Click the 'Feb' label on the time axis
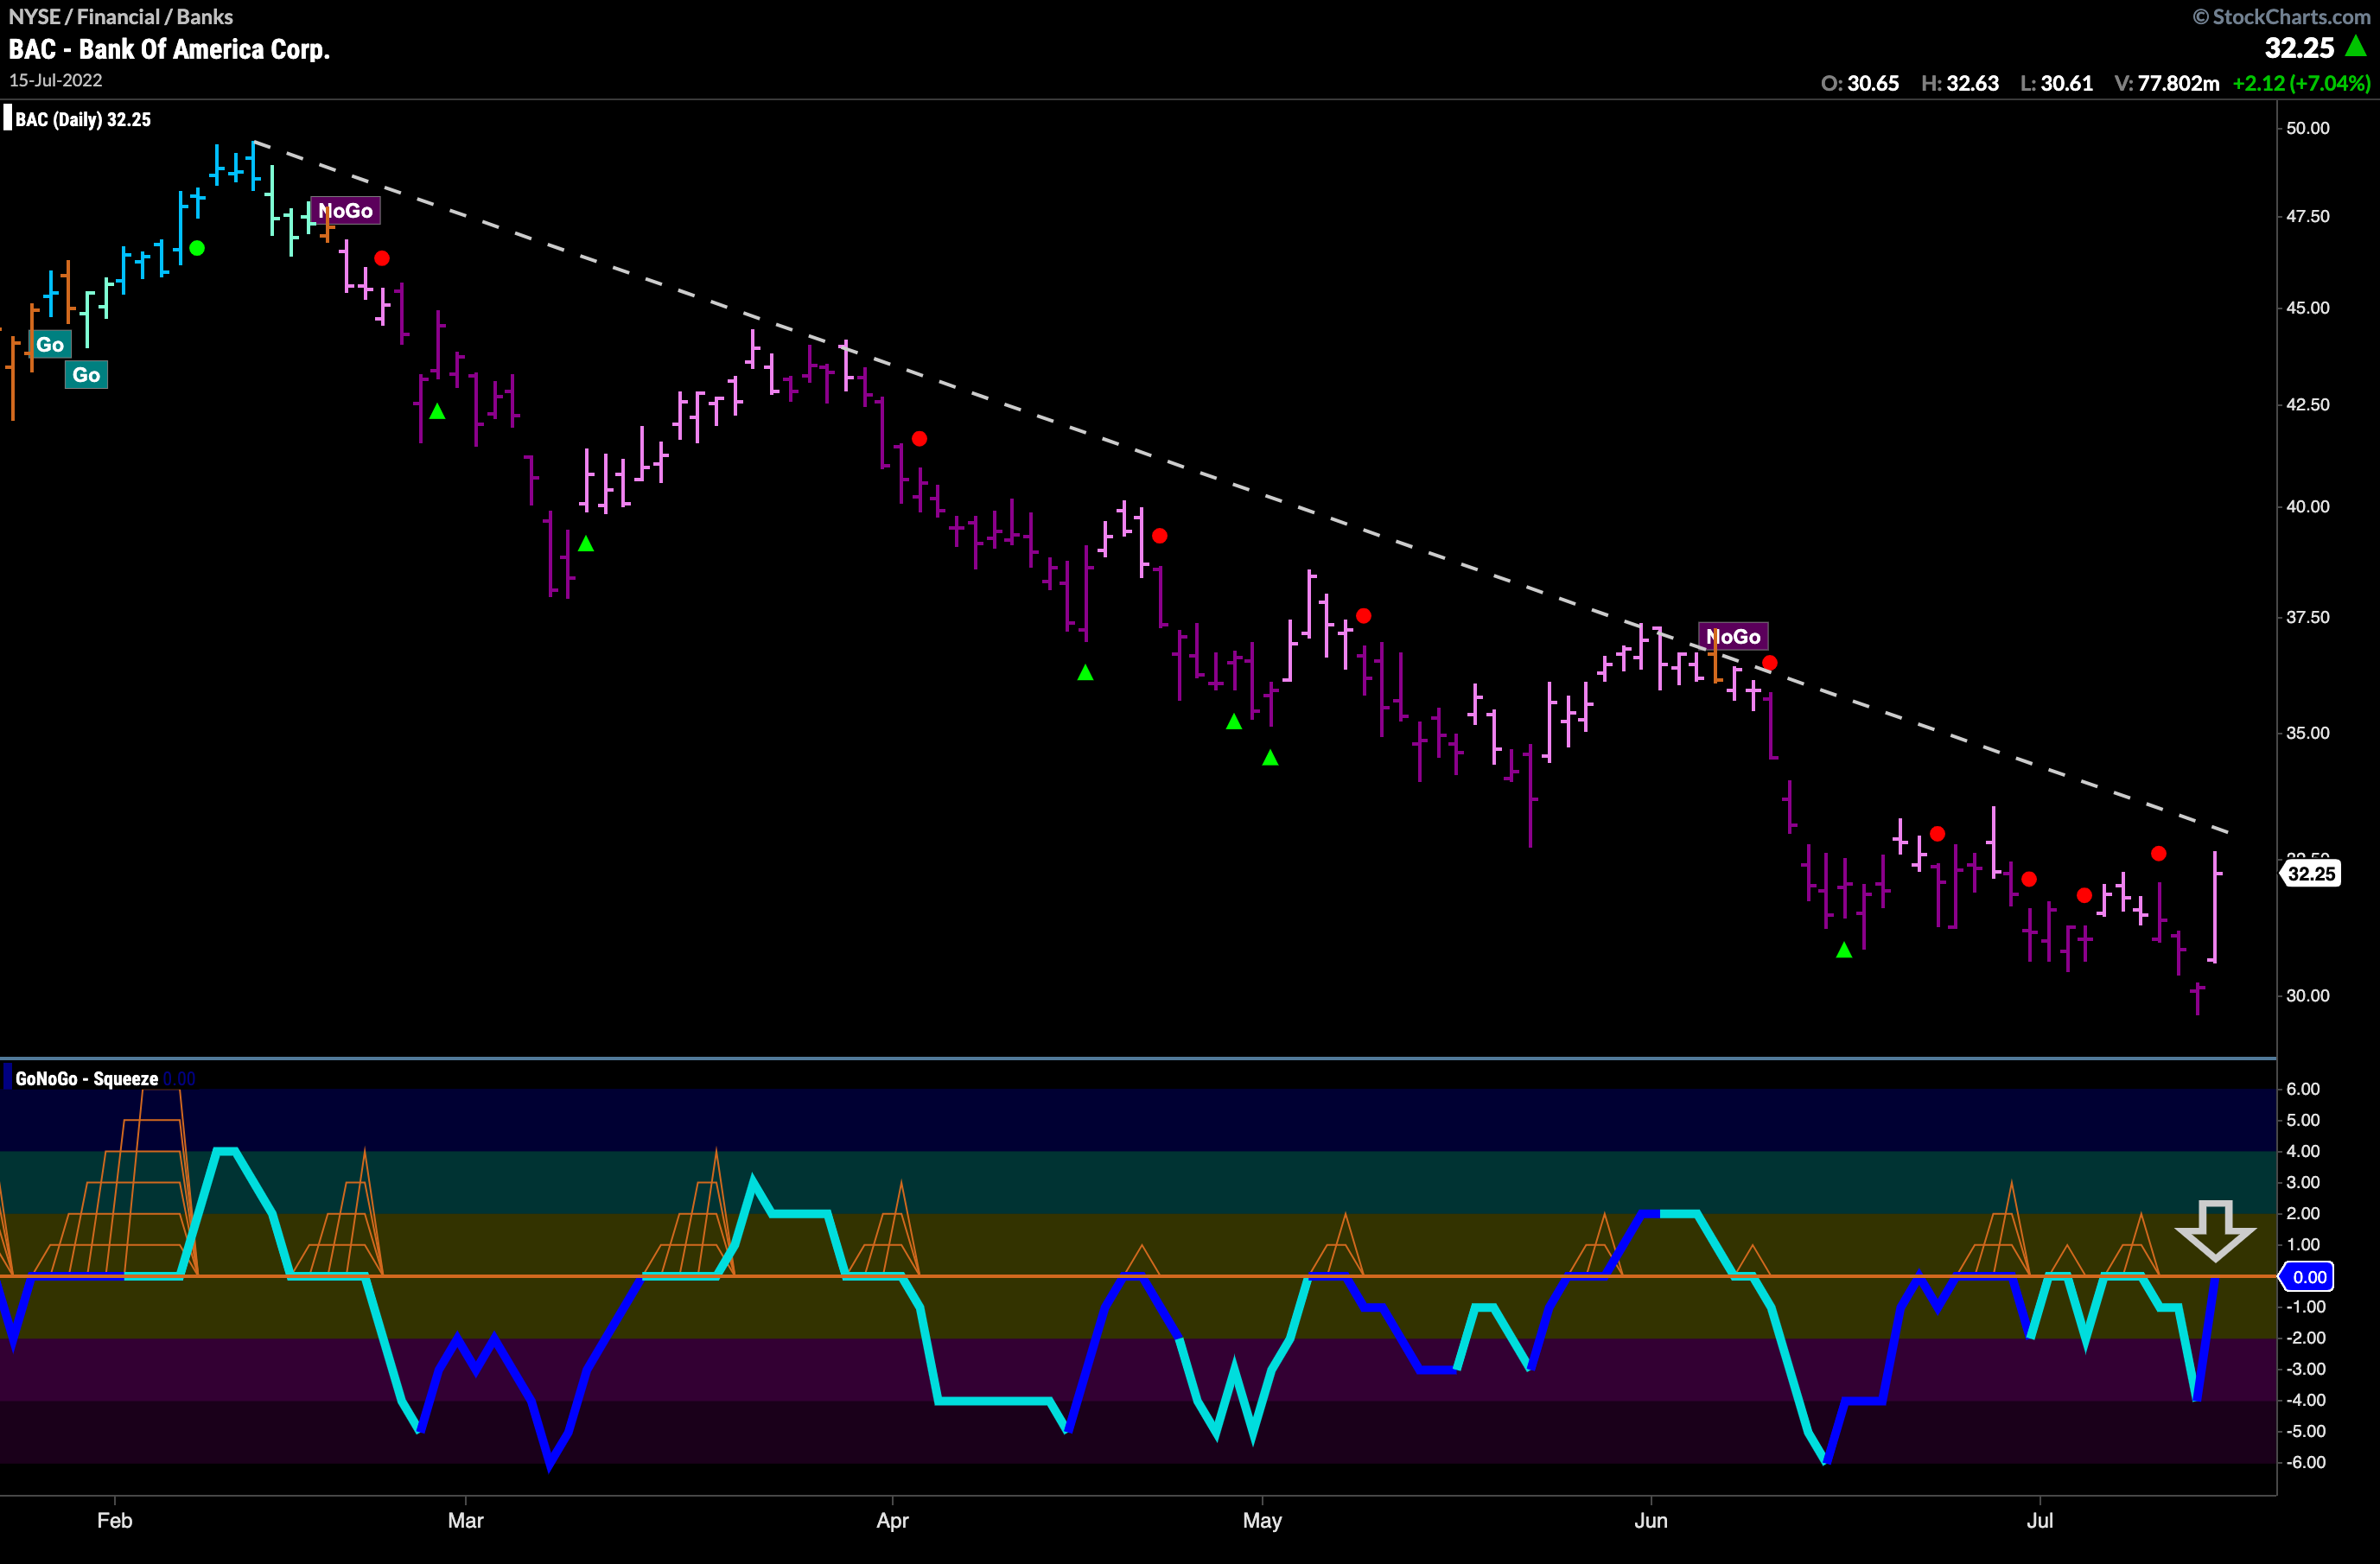The width and height of the screenshot is (2380, 1564). (115, 1520)
